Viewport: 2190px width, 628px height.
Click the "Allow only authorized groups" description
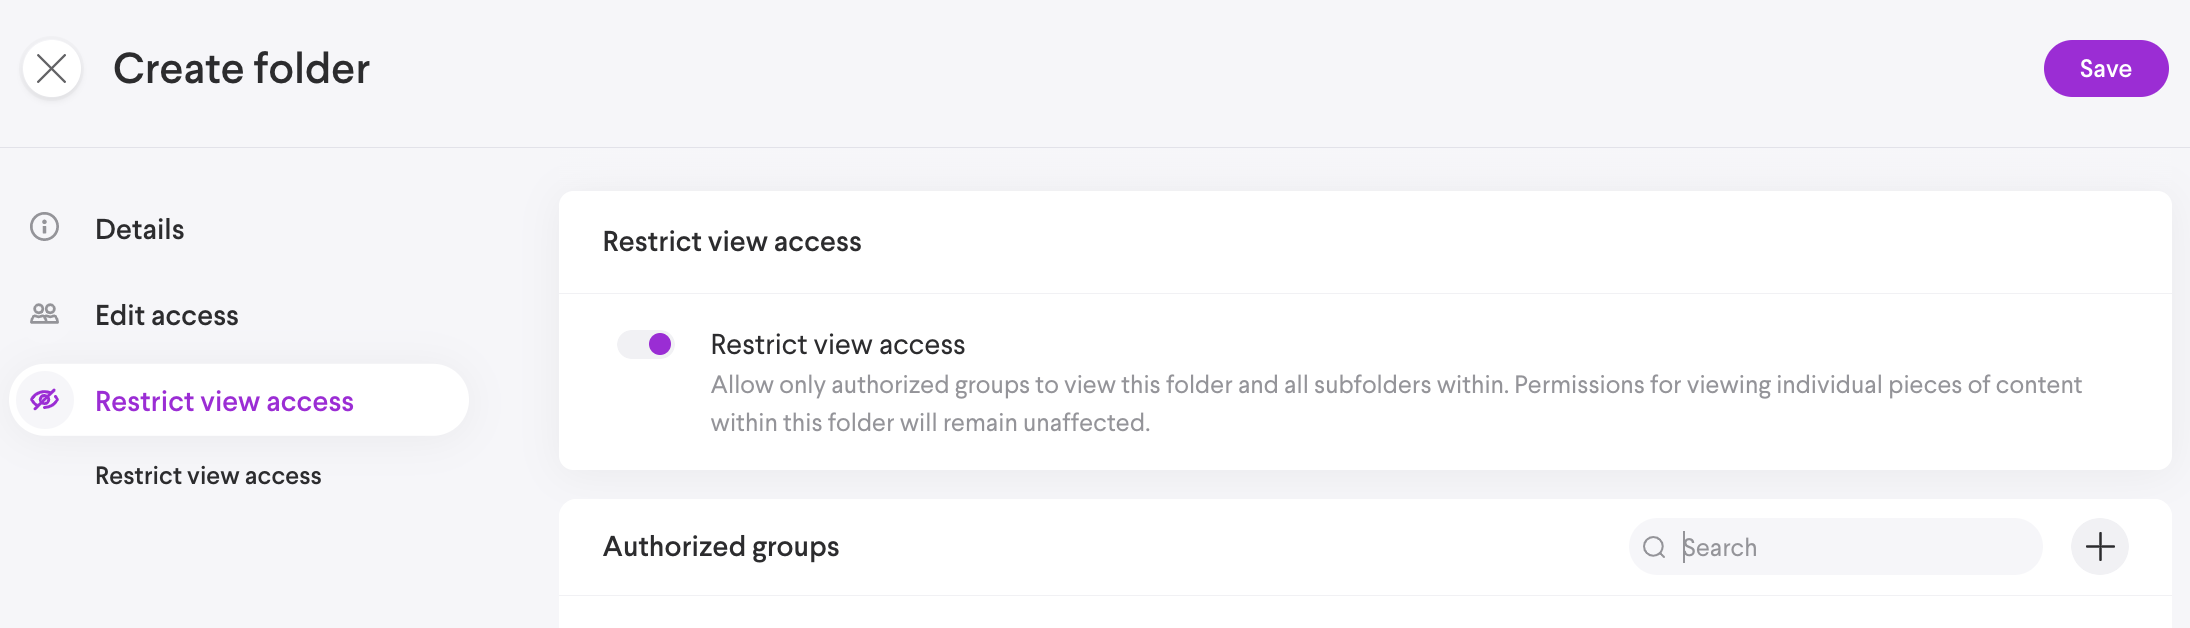tap(1395, 403)
